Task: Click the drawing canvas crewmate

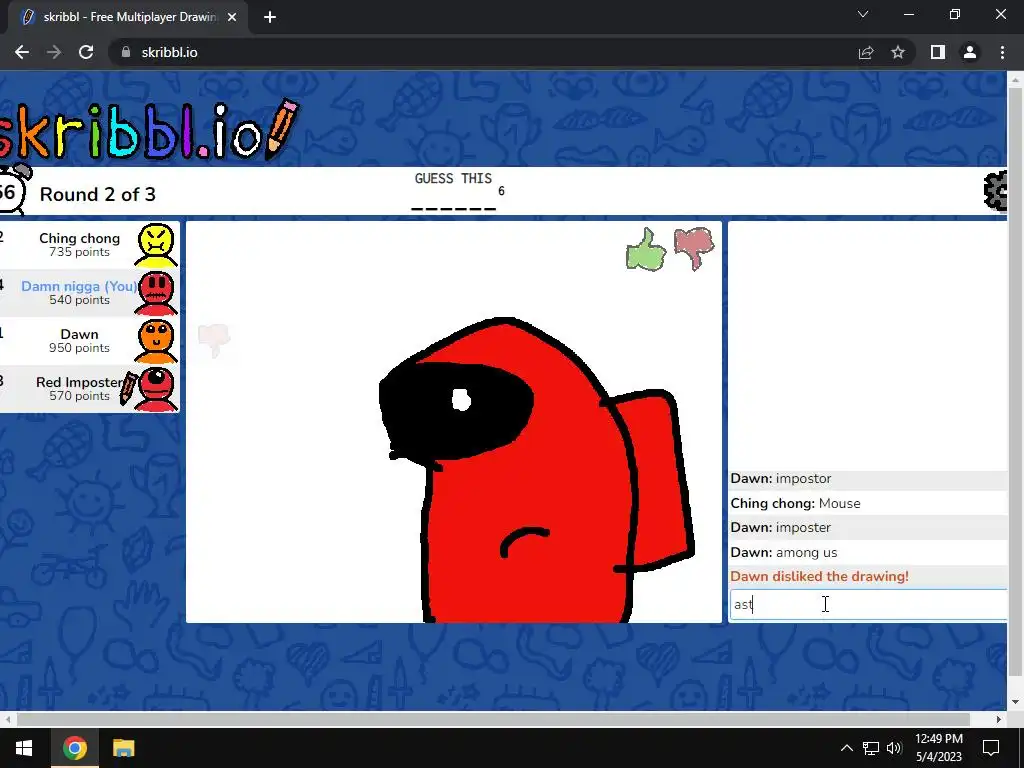Action: (x=537, y=470)
